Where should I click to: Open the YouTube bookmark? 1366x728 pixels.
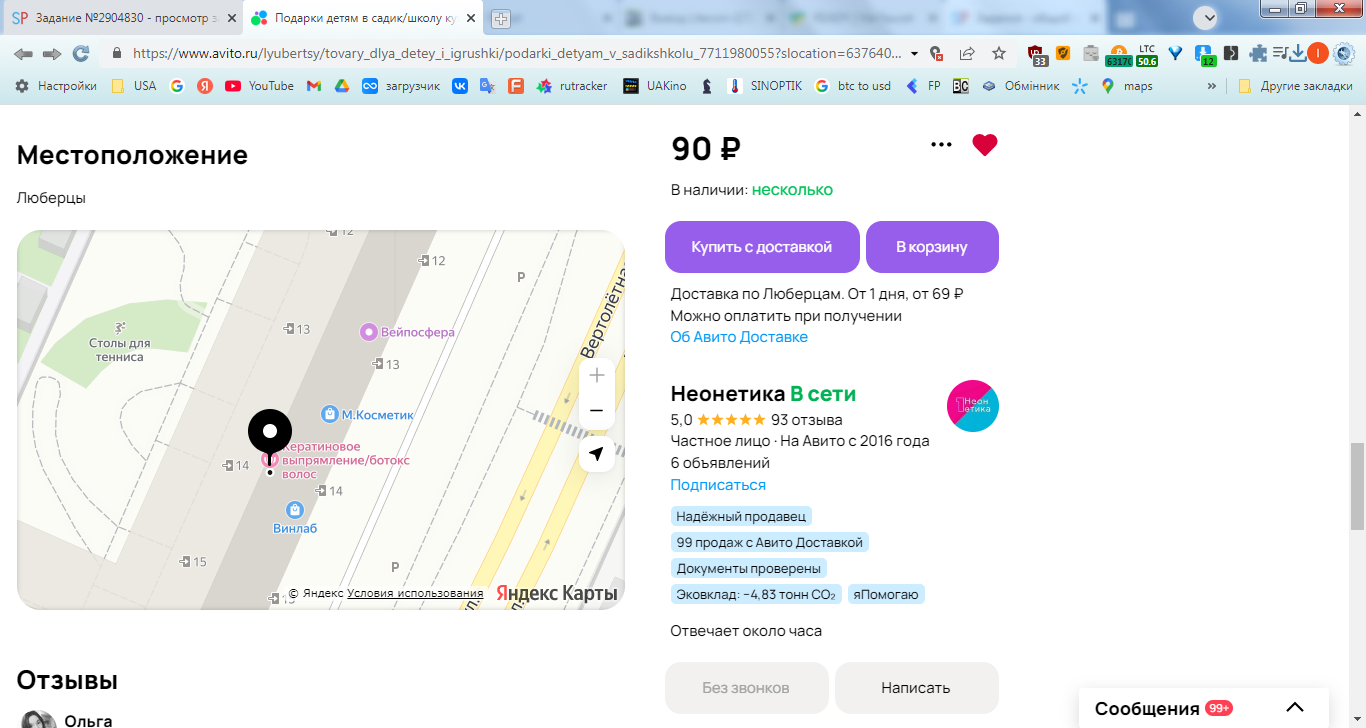pyautogui.click(x=260, y=86)
